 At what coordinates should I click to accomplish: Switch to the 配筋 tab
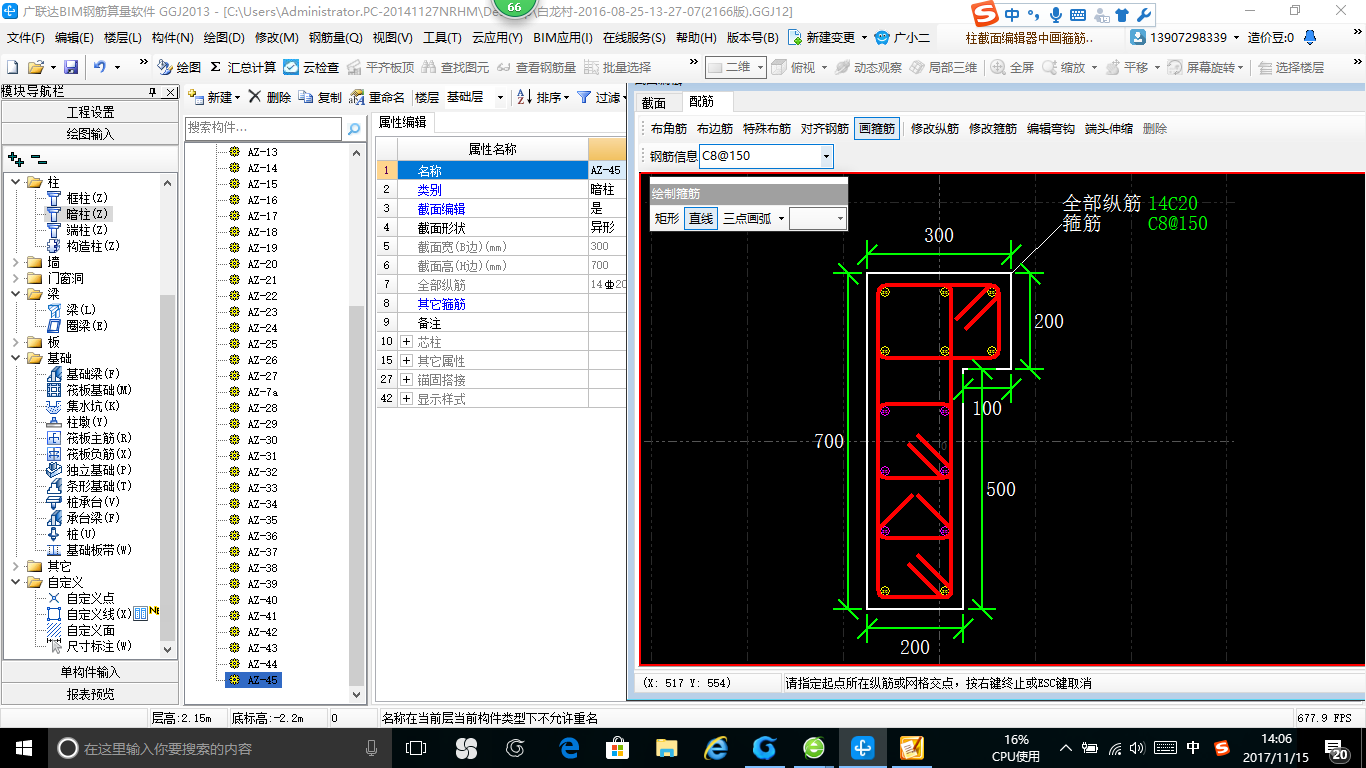(x=702, y=102)
